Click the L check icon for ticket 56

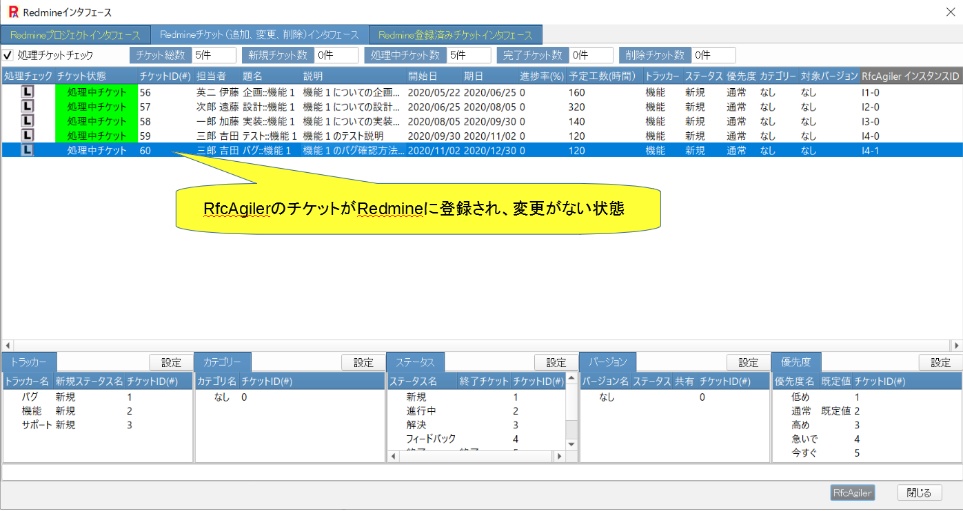point(28,93)
